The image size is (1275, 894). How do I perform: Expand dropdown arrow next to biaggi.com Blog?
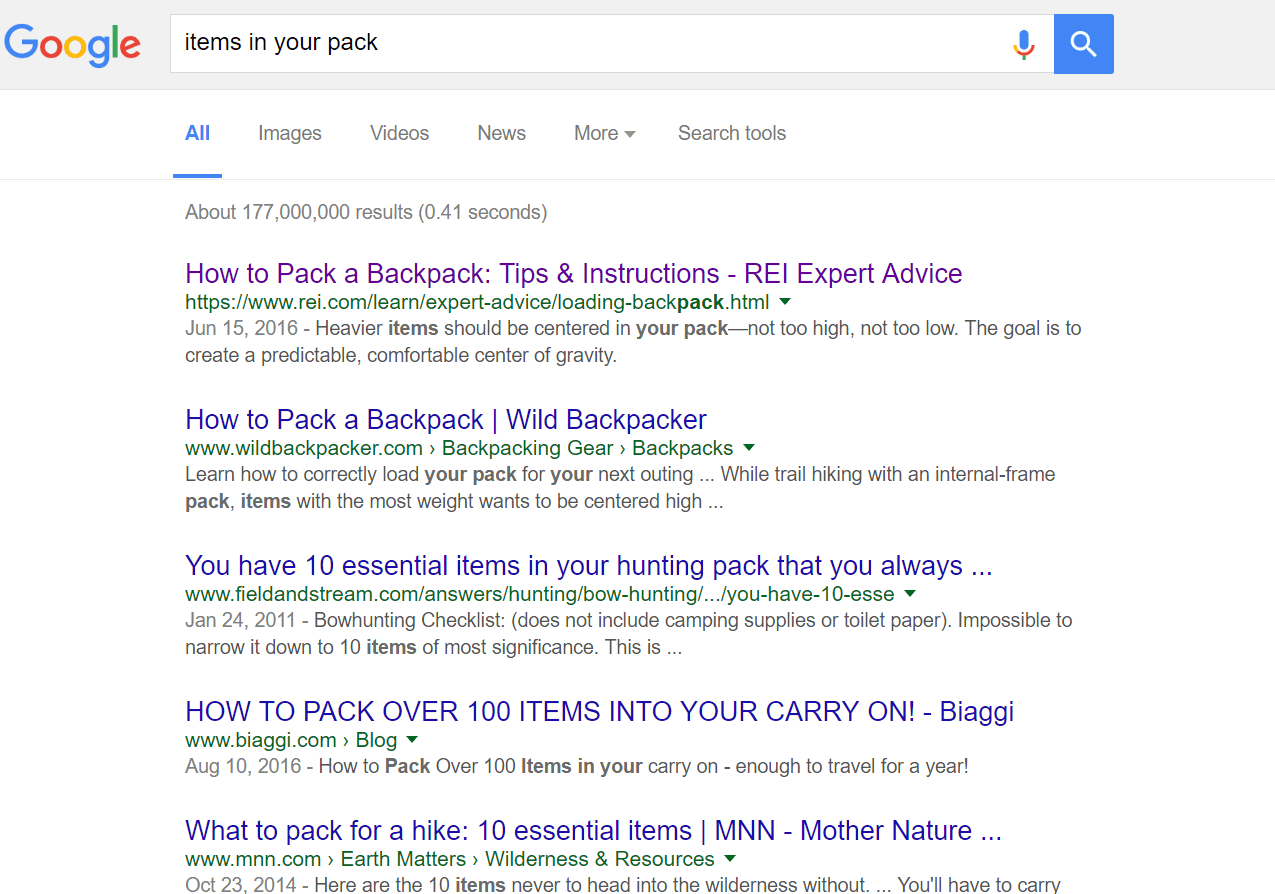point(412,739)
